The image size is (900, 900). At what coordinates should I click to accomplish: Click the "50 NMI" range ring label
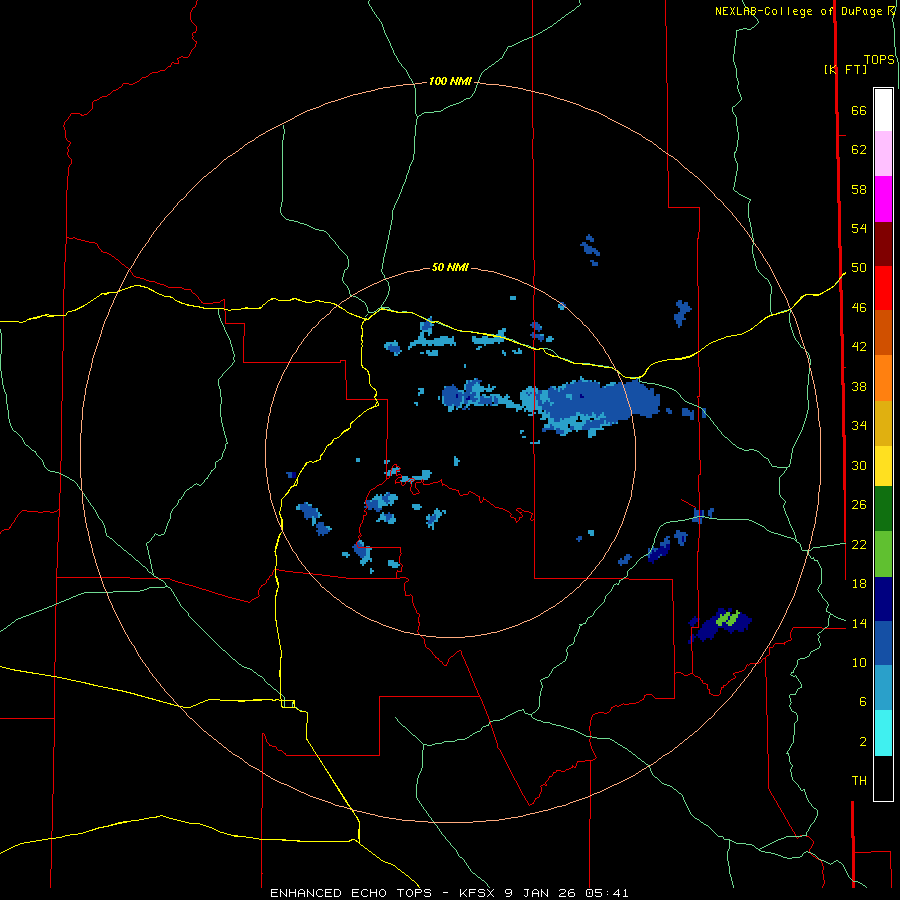point(450,267)
